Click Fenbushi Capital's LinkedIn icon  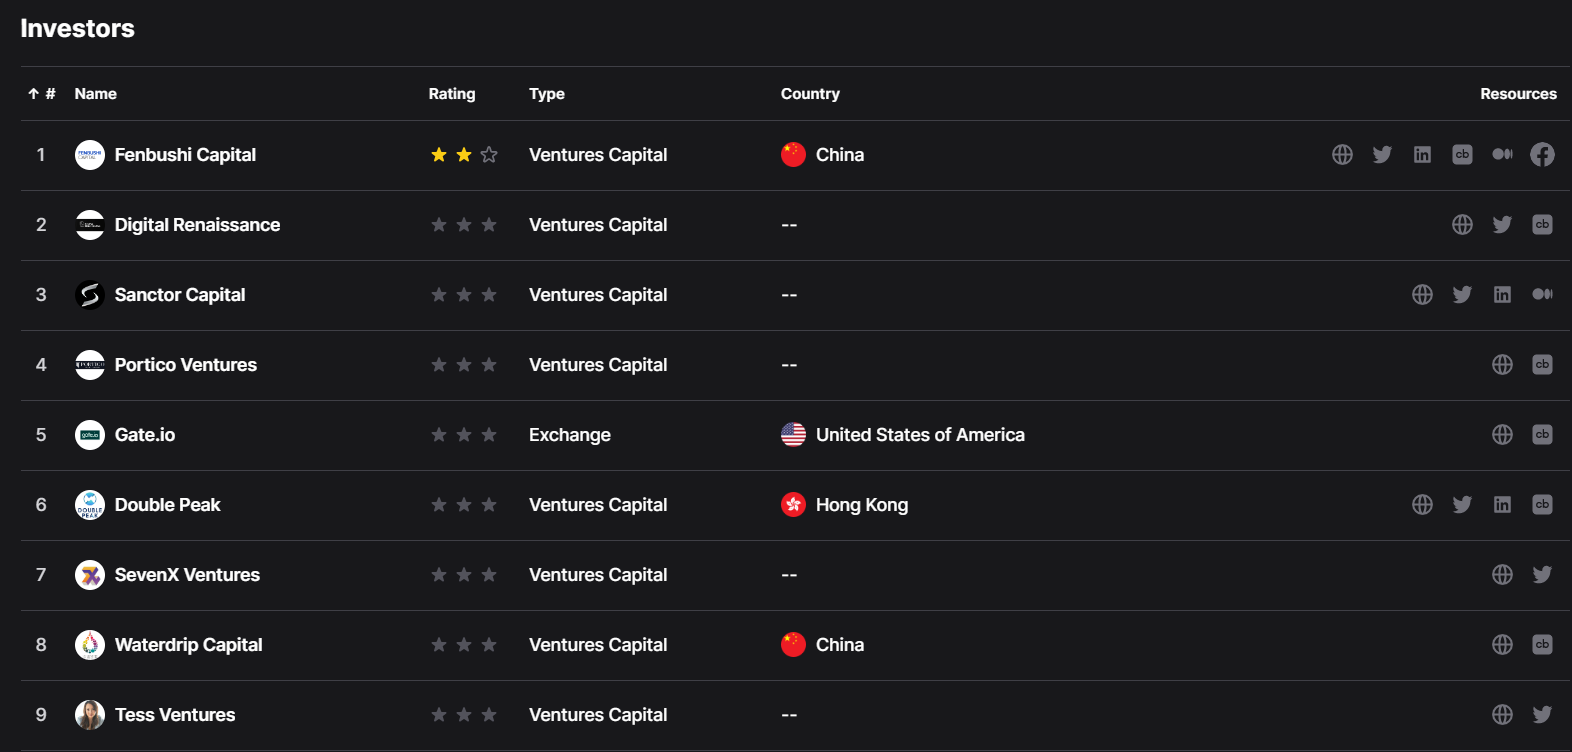pos(1422,155)
